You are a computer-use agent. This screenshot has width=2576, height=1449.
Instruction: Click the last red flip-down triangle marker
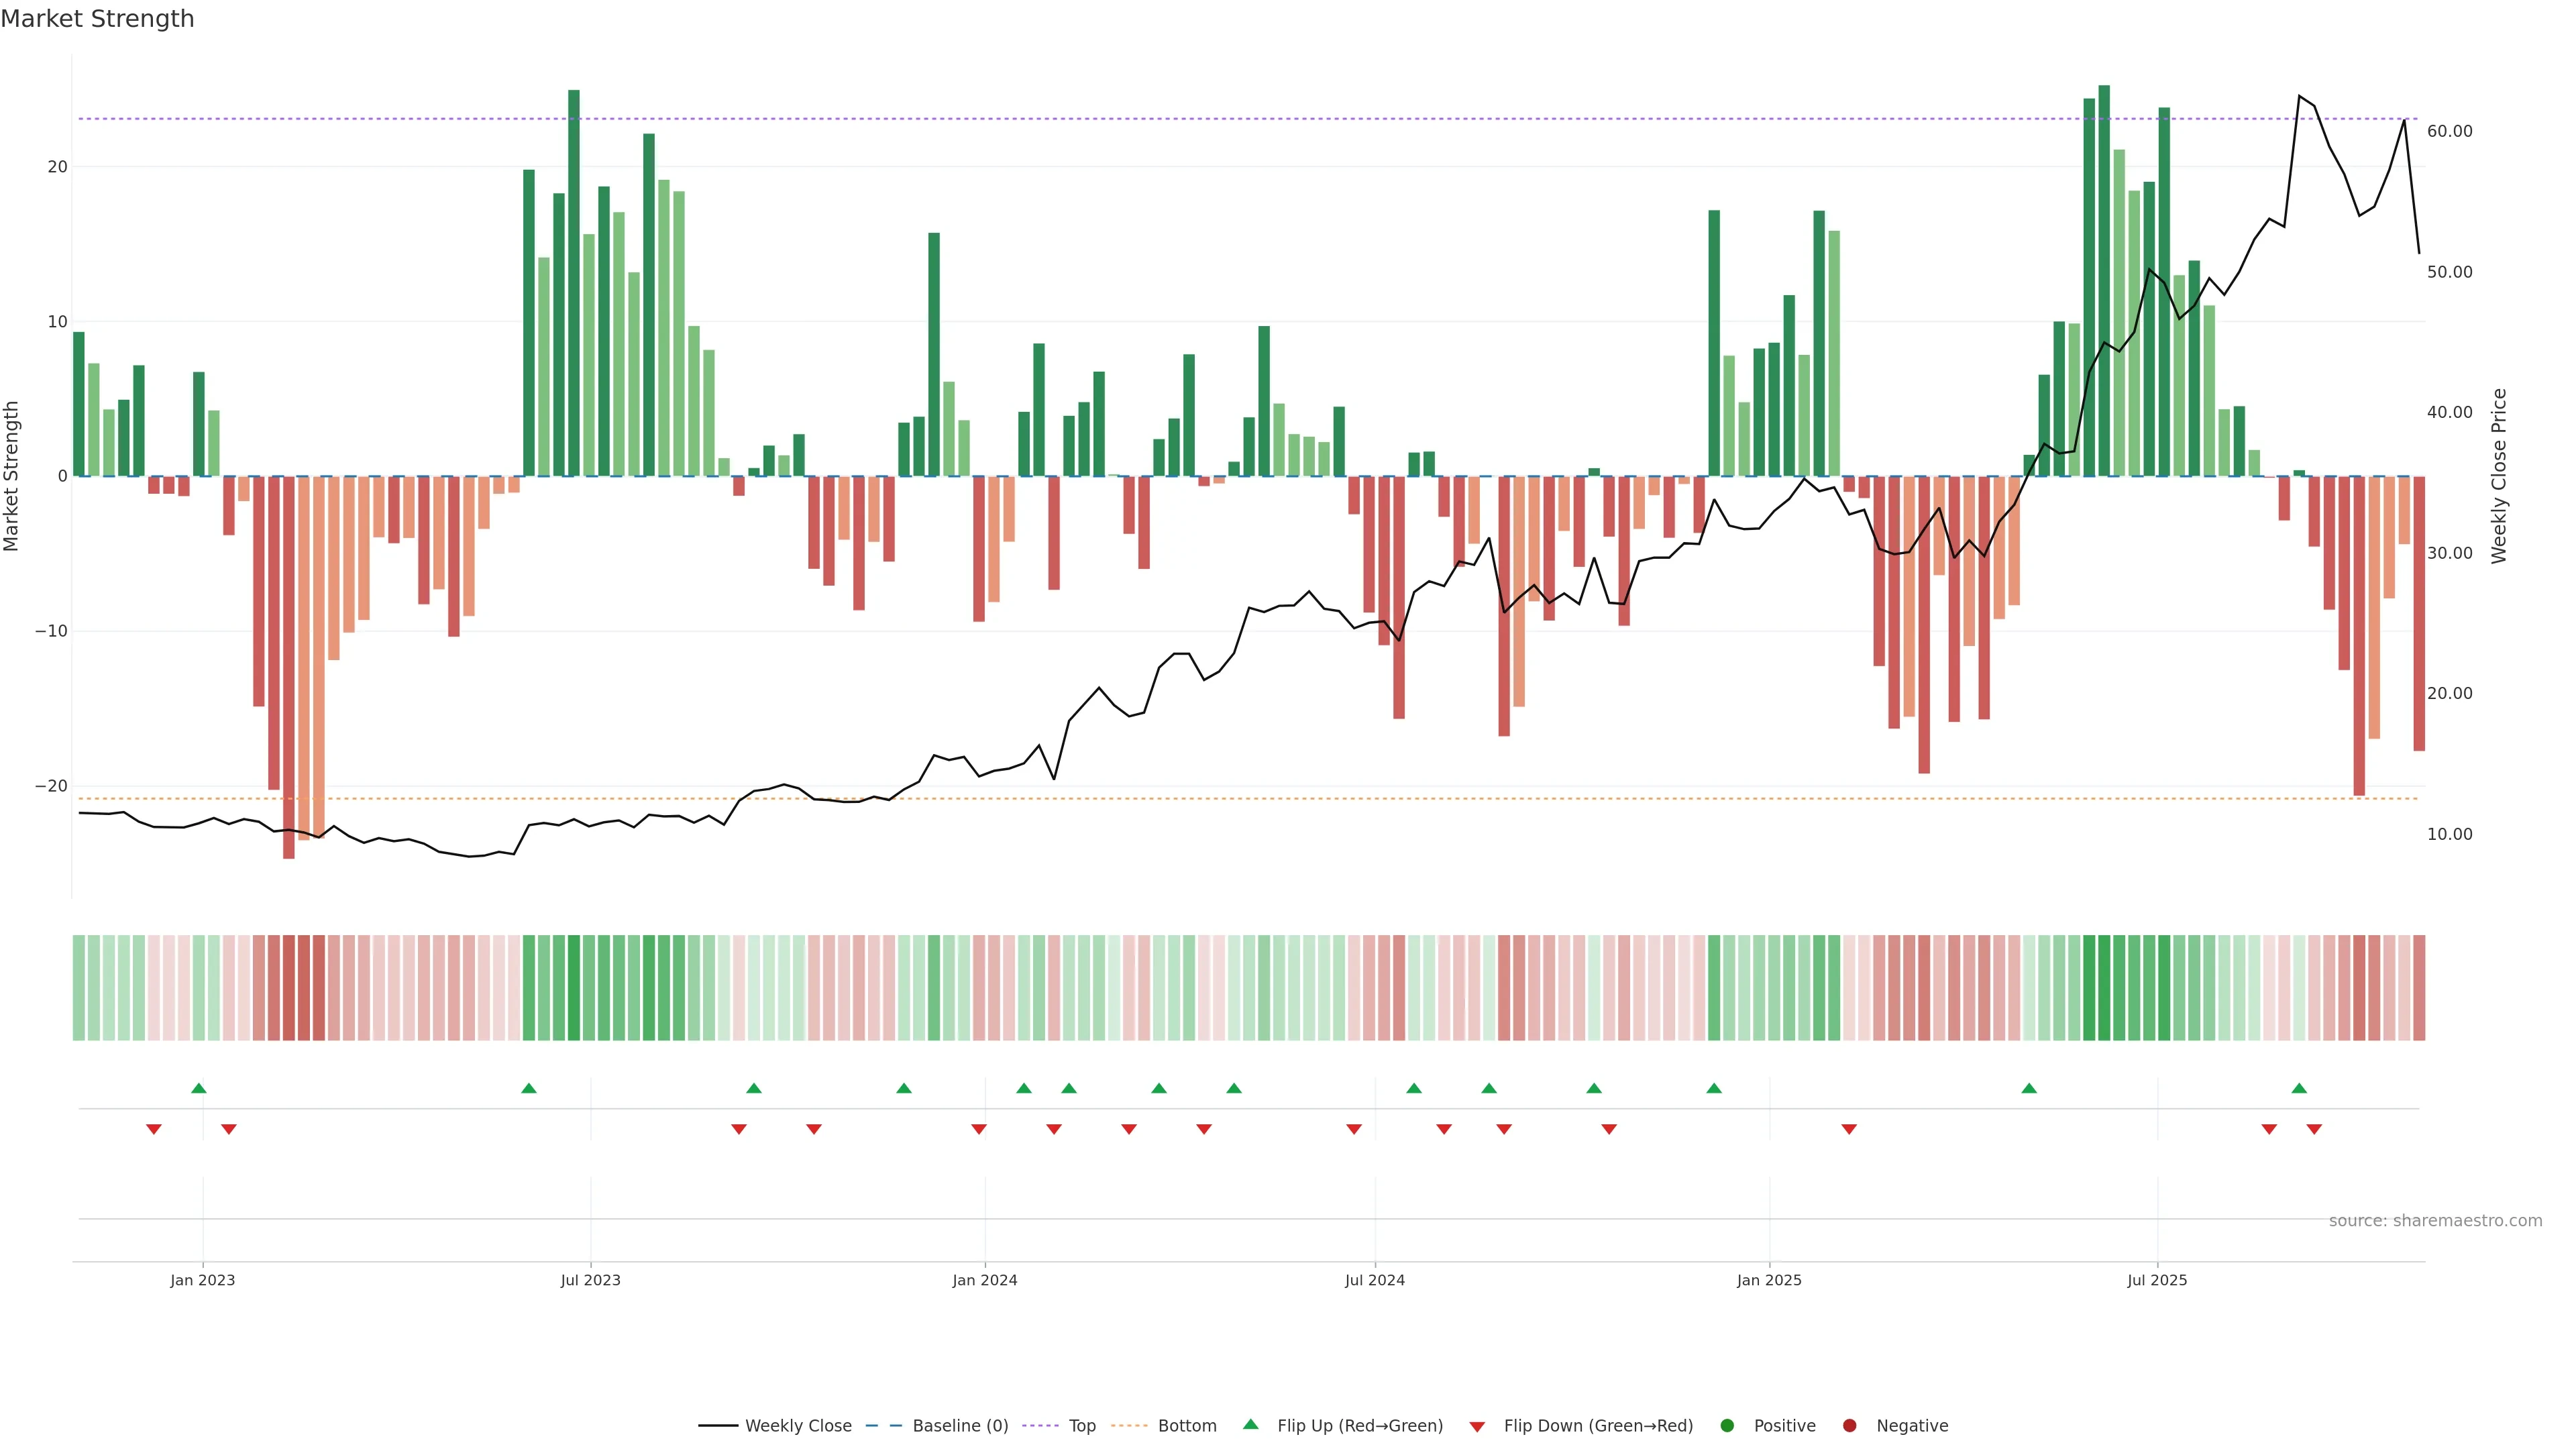pos(2314,1129)
